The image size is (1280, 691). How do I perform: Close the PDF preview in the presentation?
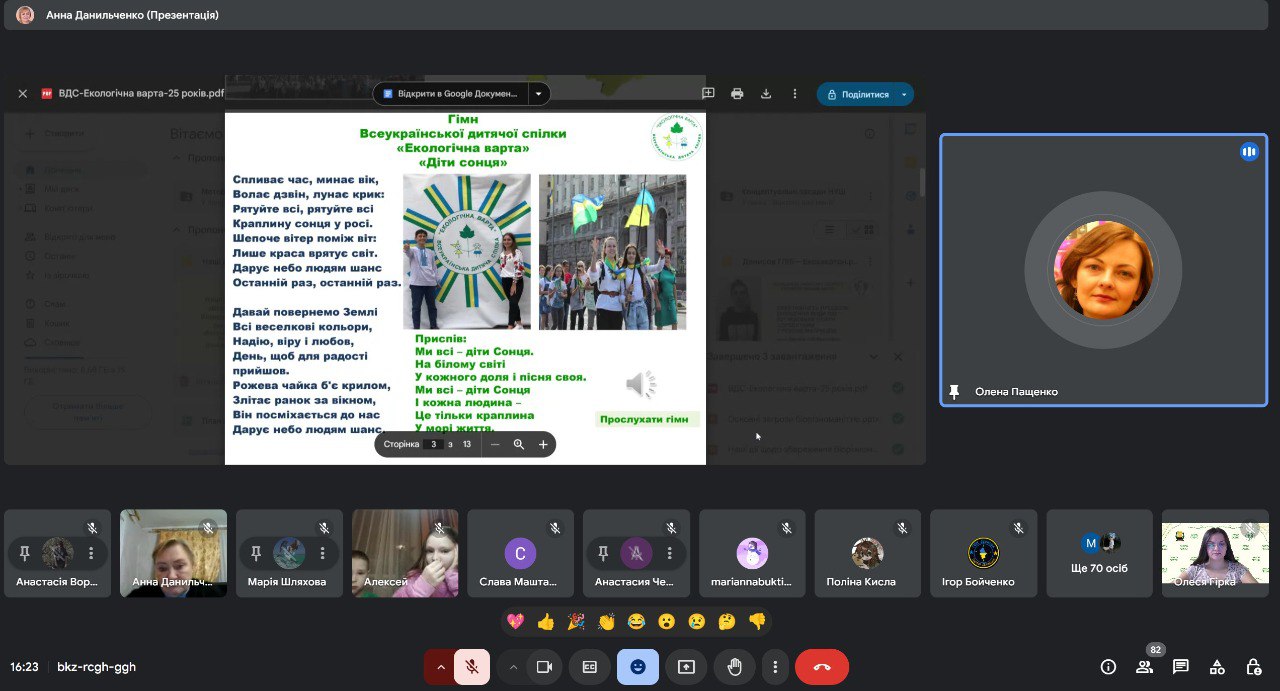[23, 94]
